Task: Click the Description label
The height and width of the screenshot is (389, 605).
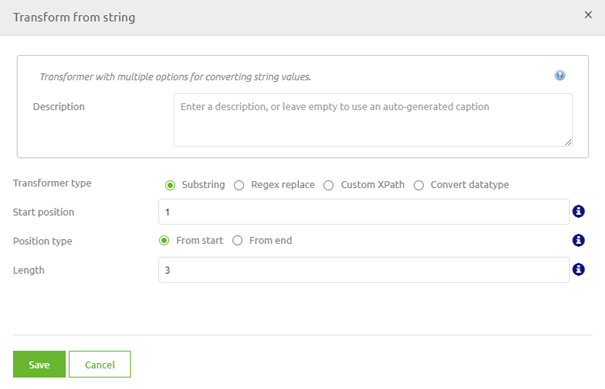Action: [59, 107]
